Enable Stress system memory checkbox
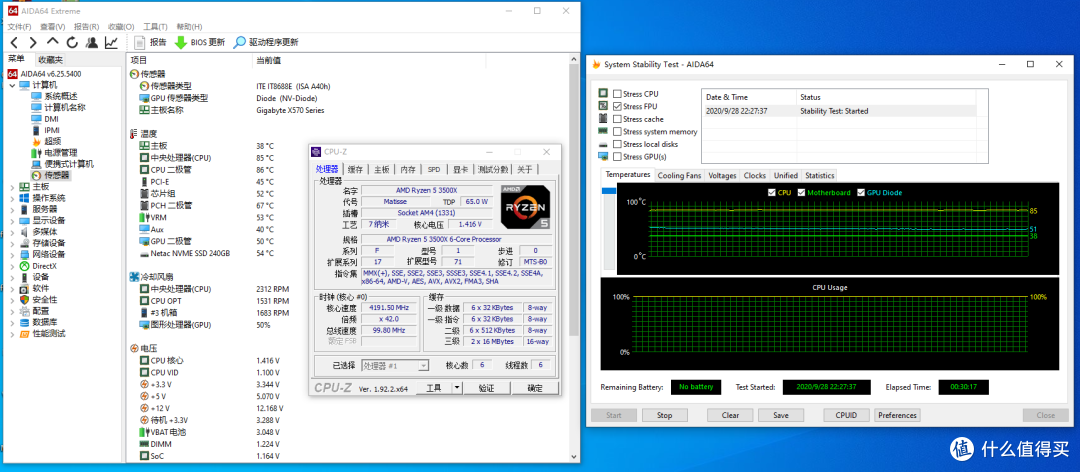This screenshot has height=472, width=1080. (617, 132)
